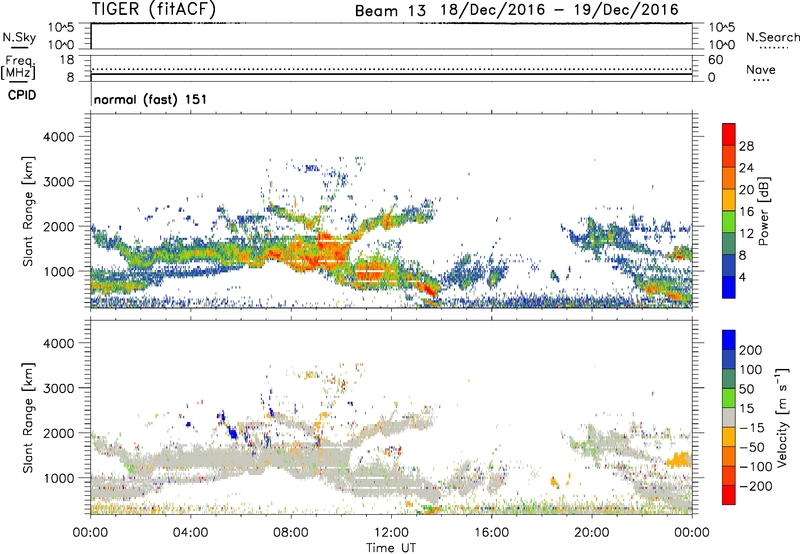The width and height of the screenshot is (800, 554).
Task: Pick the bright blue Velocity segment above 200
Action: coord(729,340)
